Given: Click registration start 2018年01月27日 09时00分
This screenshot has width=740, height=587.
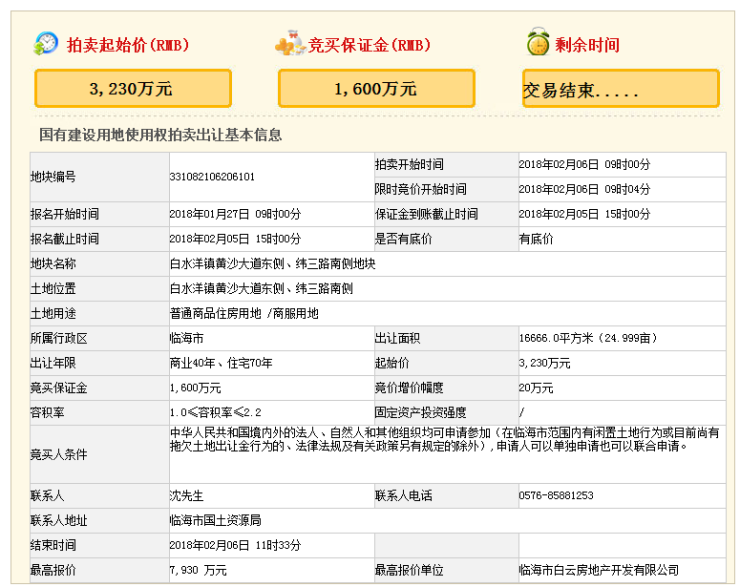Looking at the screenshot, I should 235,214.
